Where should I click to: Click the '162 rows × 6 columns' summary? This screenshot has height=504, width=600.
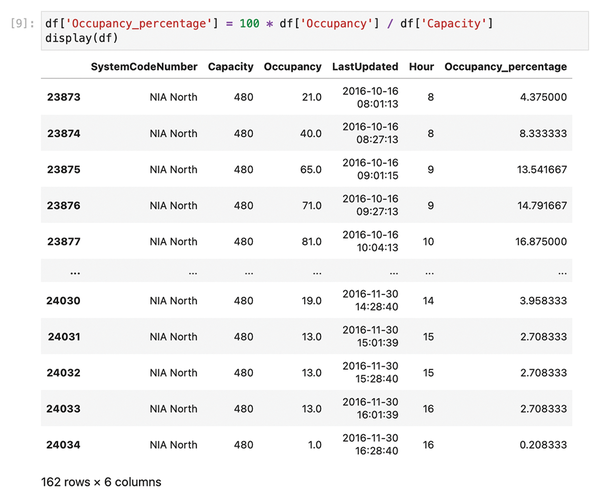point(101,482)
